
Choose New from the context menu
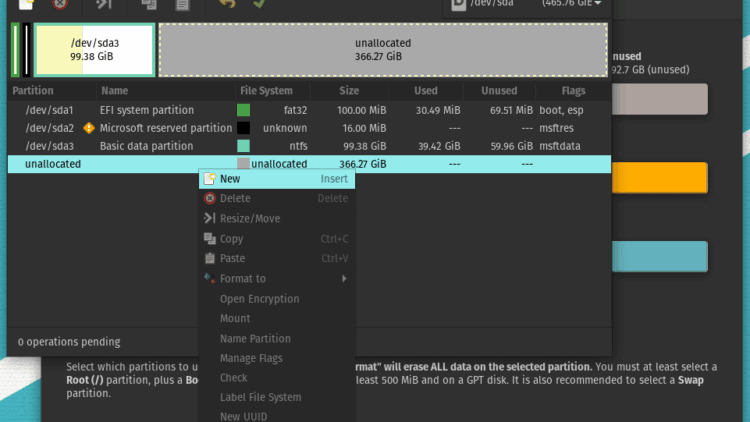point(230,179)
